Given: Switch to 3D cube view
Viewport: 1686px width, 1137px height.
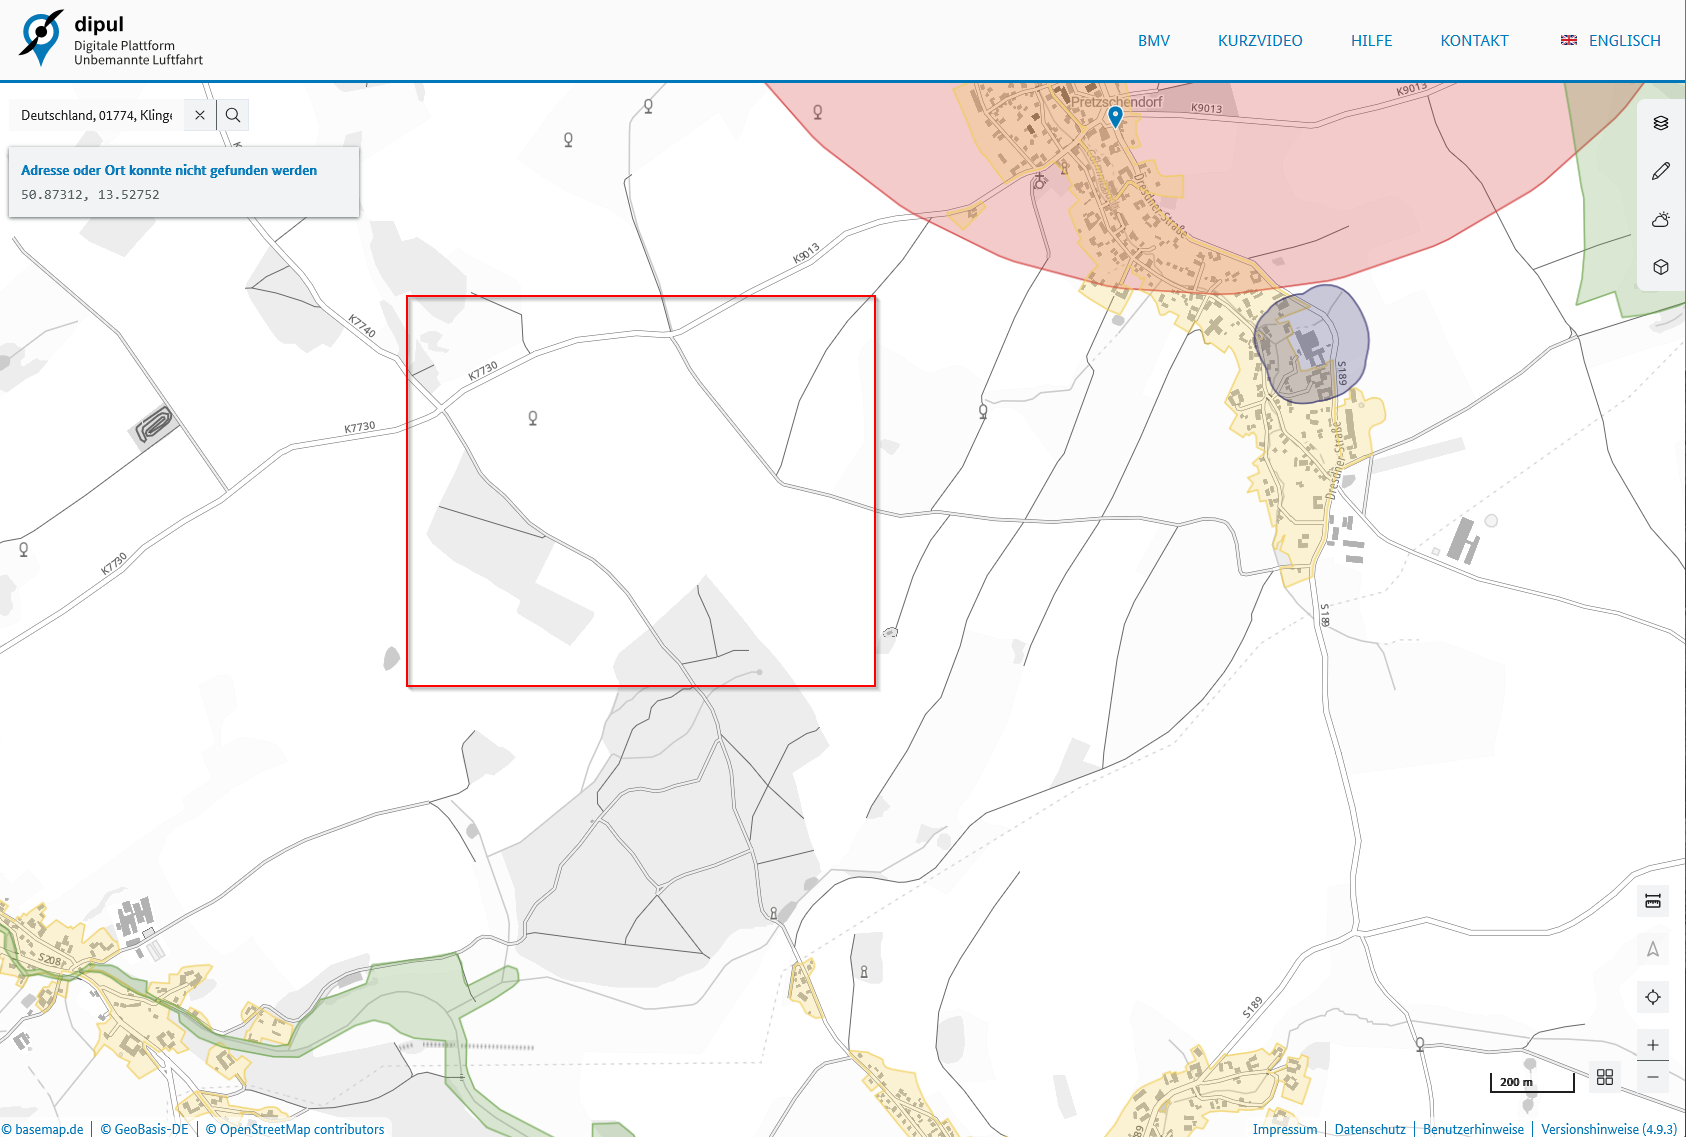Looking at the screenshot, I should [1660, 267].
